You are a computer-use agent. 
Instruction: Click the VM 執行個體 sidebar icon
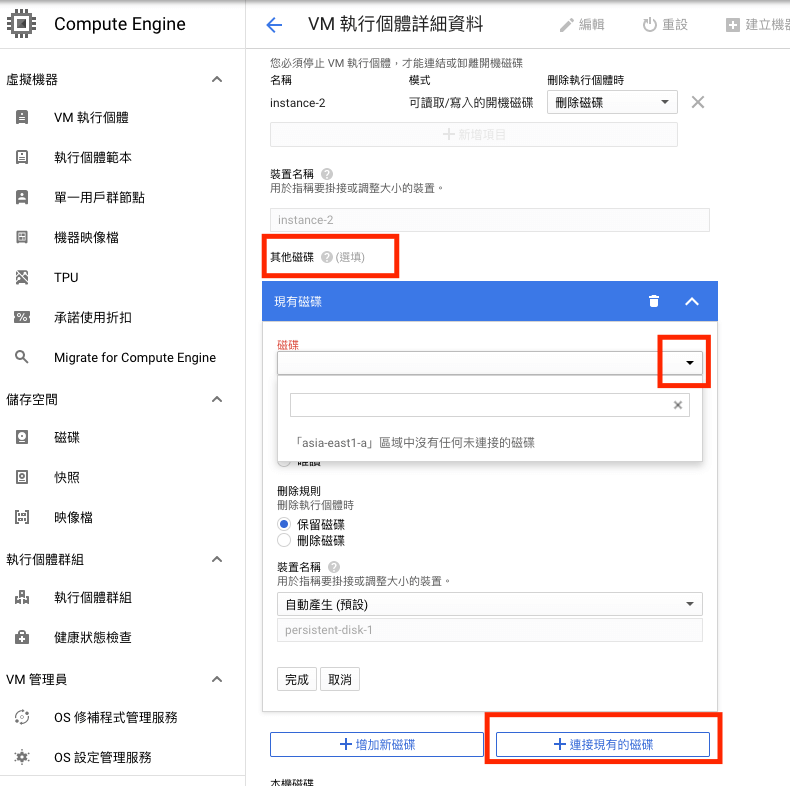[x=22, y=117]
